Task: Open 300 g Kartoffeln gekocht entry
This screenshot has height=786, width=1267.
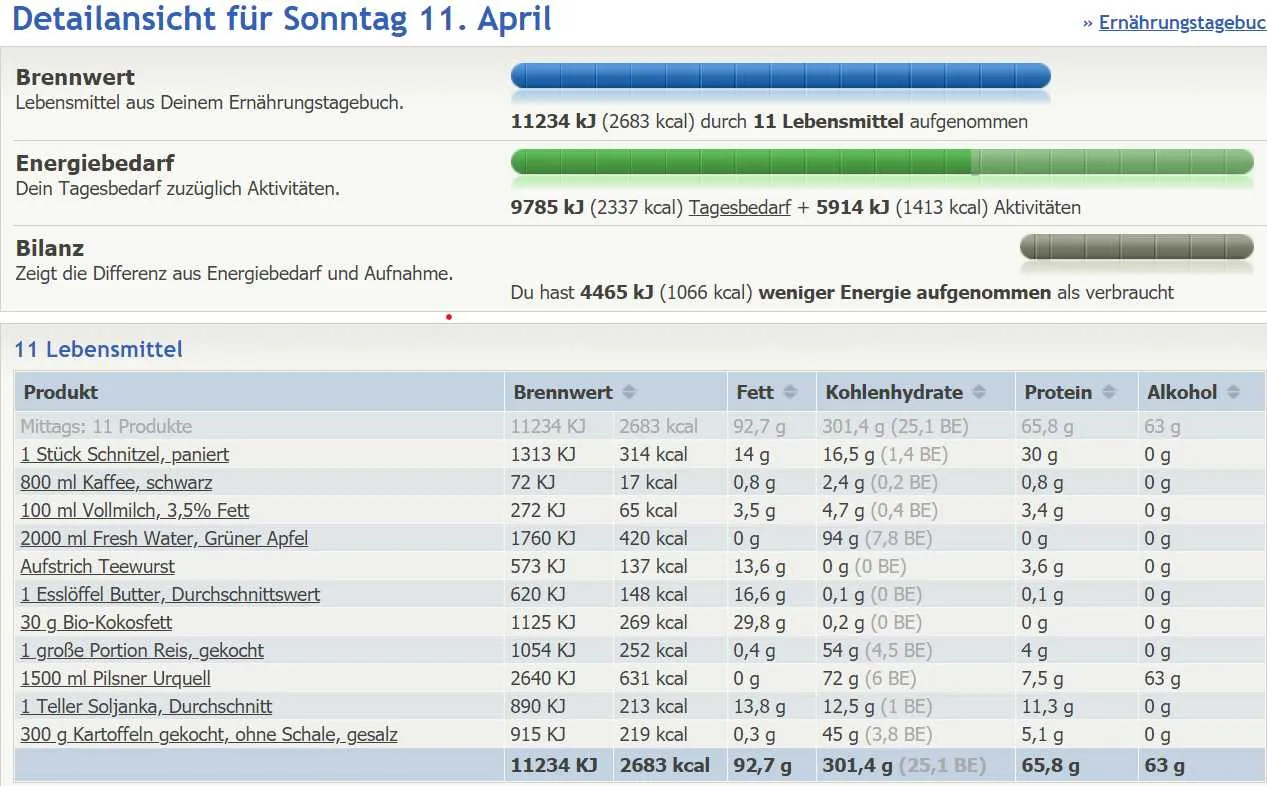Action: [x=209, y=734]
